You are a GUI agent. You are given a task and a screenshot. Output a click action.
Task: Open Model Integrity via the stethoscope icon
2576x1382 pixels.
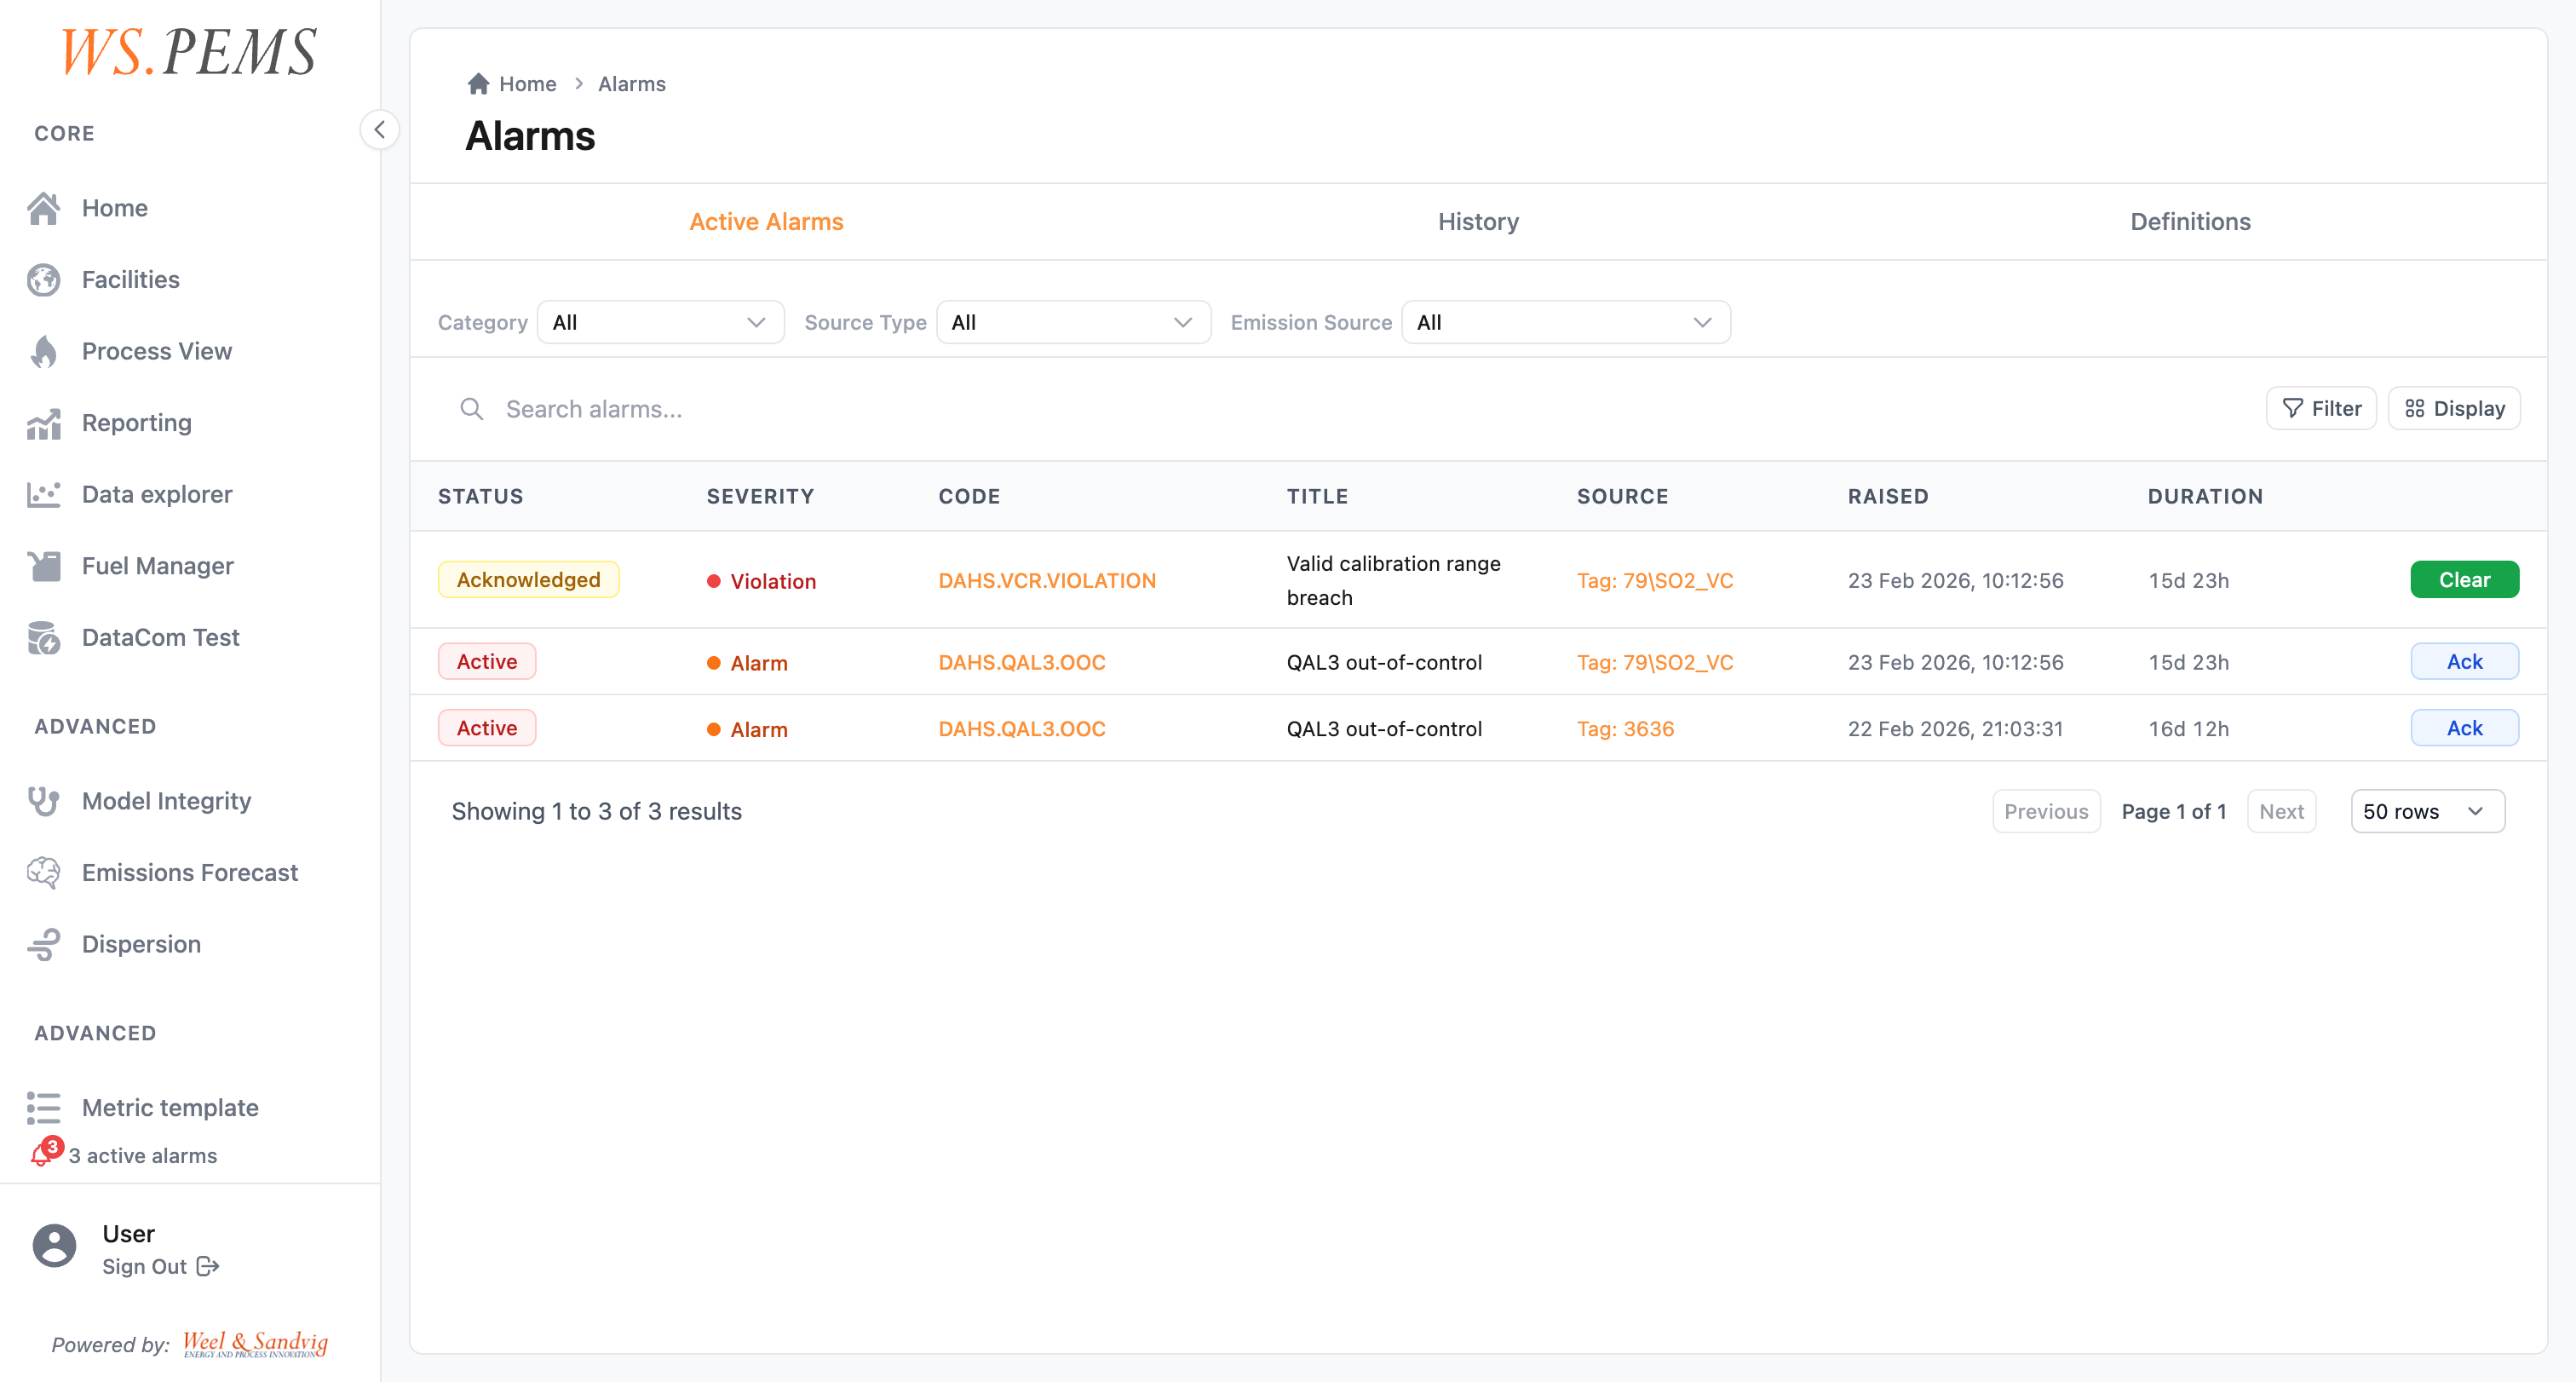tap(44, 801)
